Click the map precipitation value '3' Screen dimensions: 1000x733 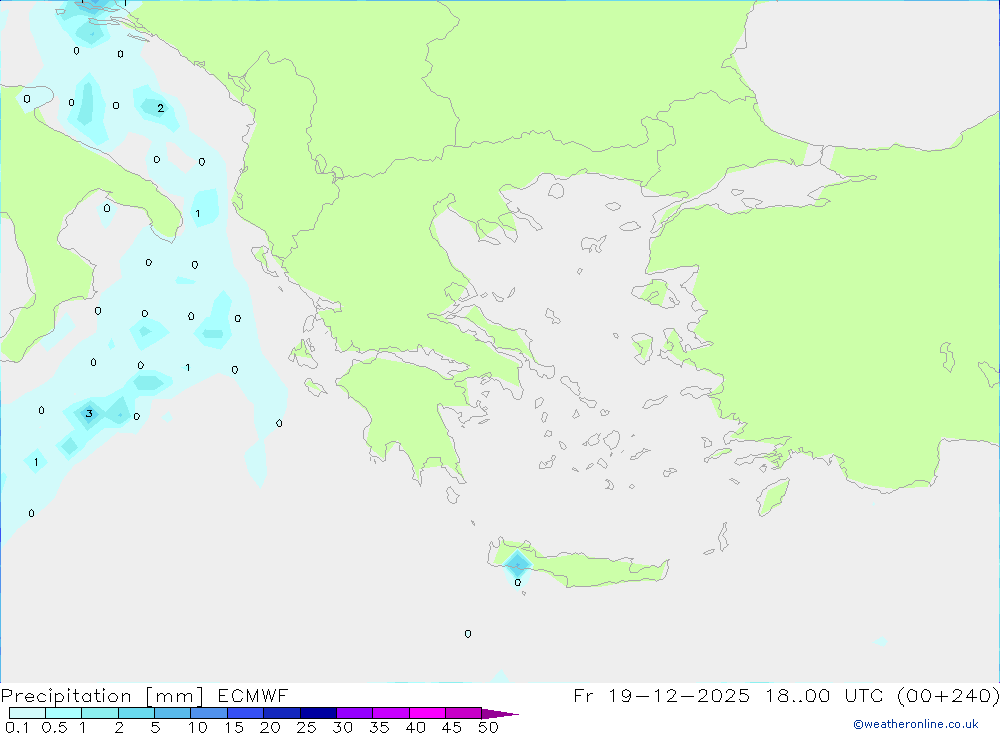[x=89, y=413]
